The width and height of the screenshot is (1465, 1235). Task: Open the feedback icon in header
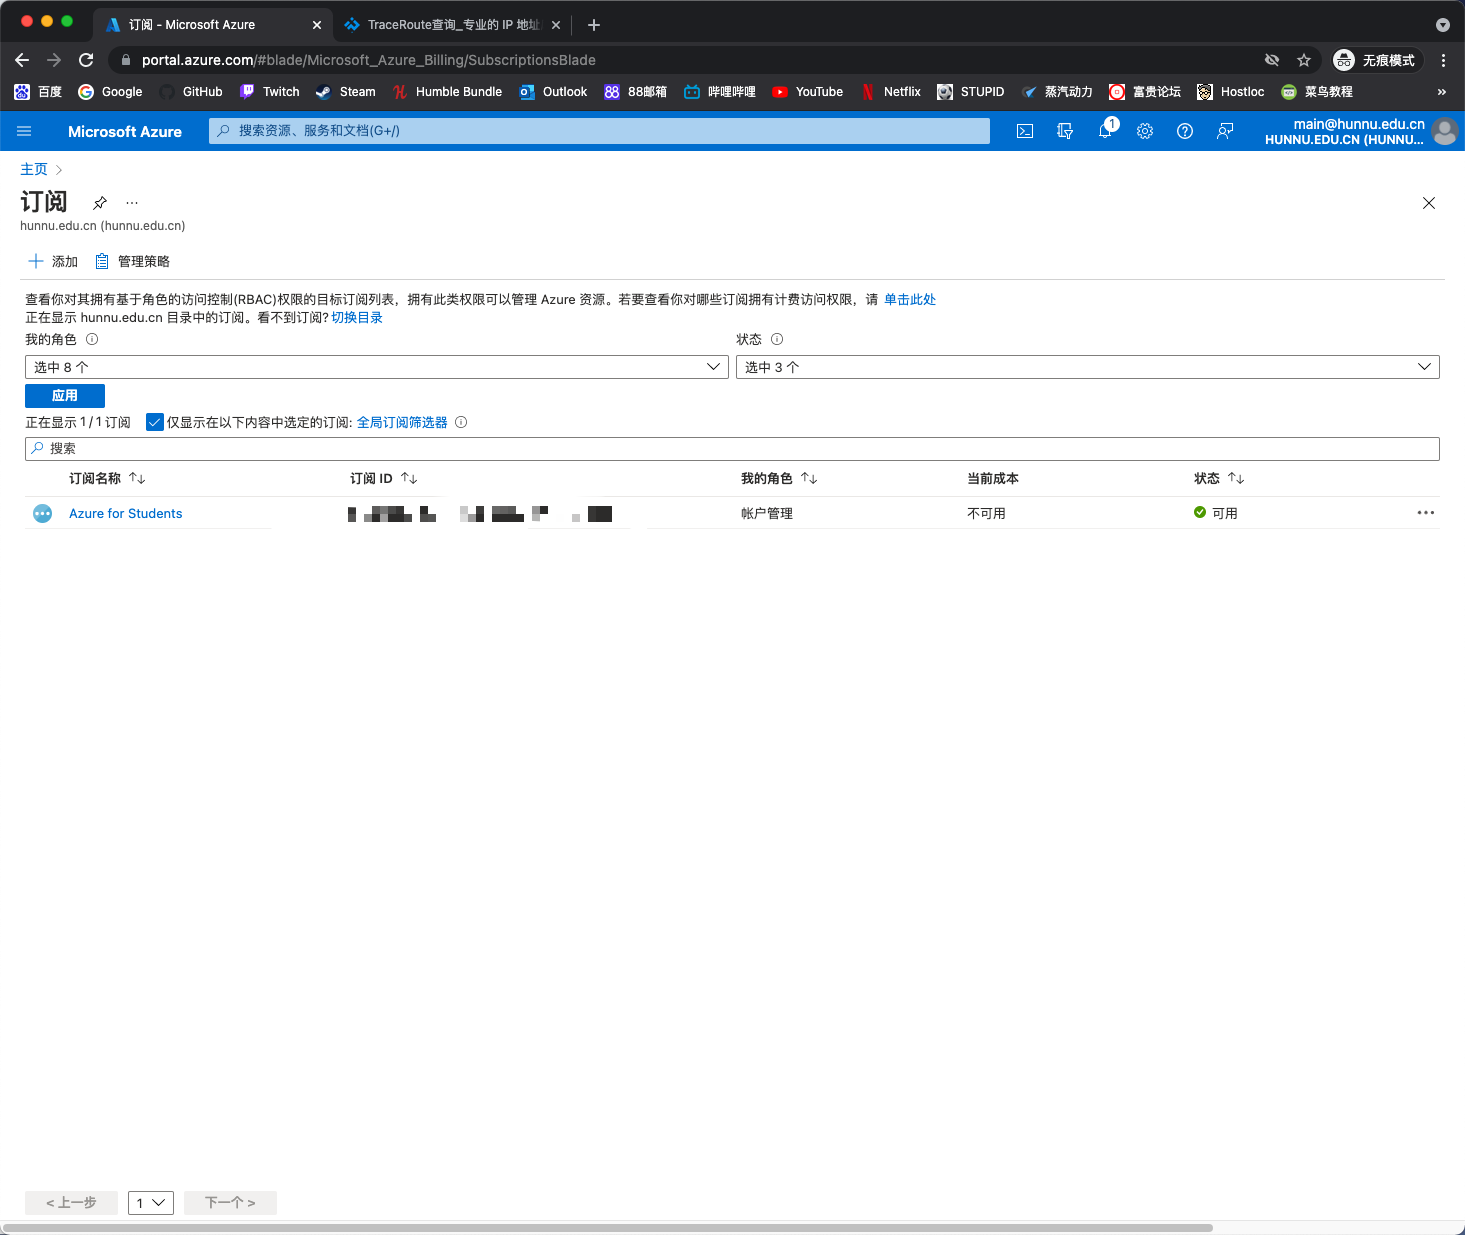(1225, 131)
